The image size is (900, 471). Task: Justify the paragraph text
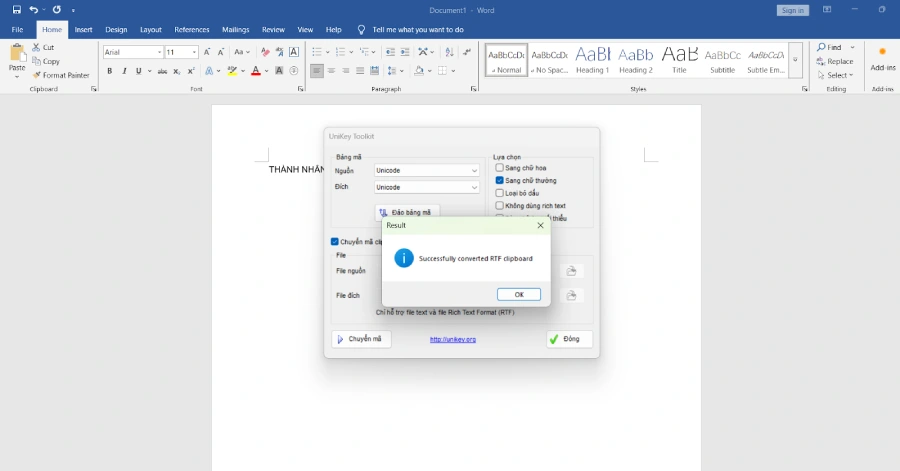(x=360, y=71)
